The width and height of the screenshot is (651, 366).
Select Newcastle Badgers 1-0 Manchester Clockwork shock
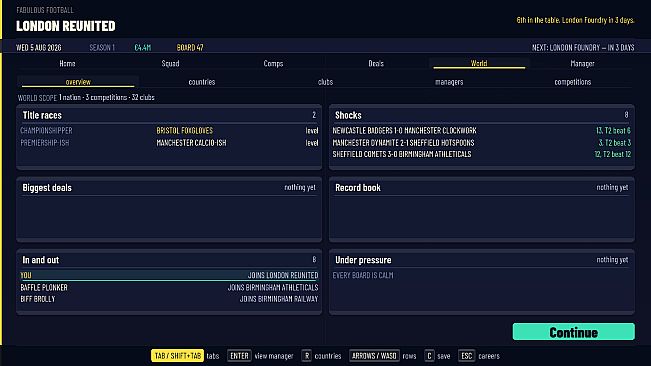pyautogui.click(x=482, y=130)
